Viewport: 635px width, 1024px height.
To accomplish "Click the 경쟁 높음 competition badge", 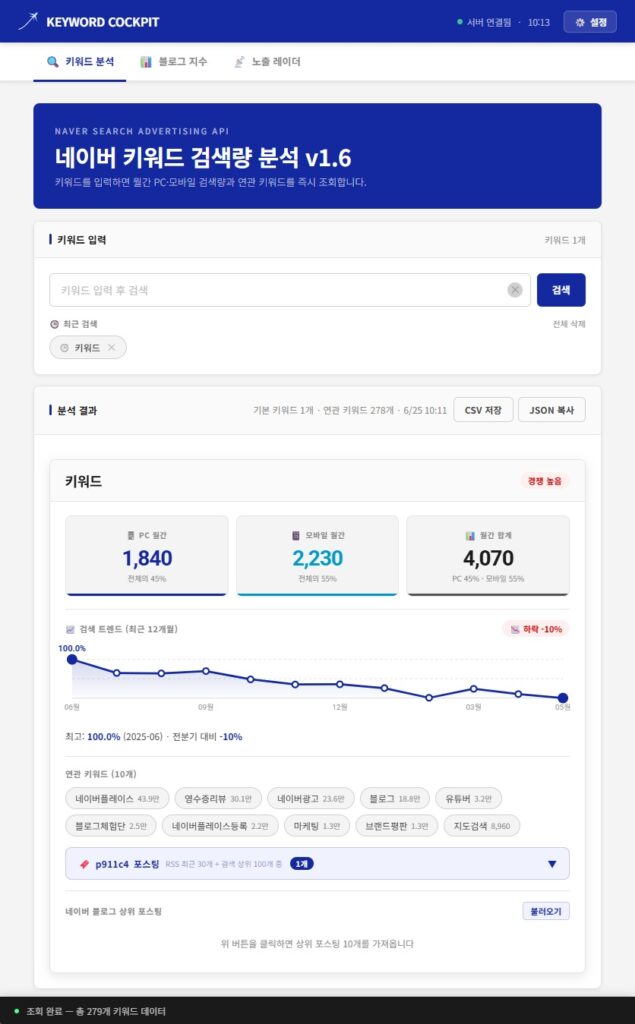I will 544,481.
